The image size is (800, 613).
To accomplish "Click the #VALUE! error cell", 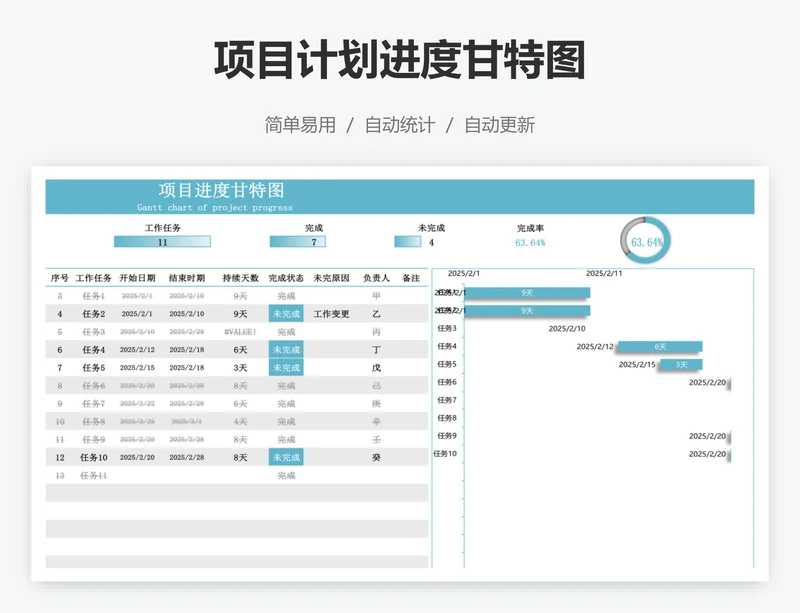I will [240, 332].
